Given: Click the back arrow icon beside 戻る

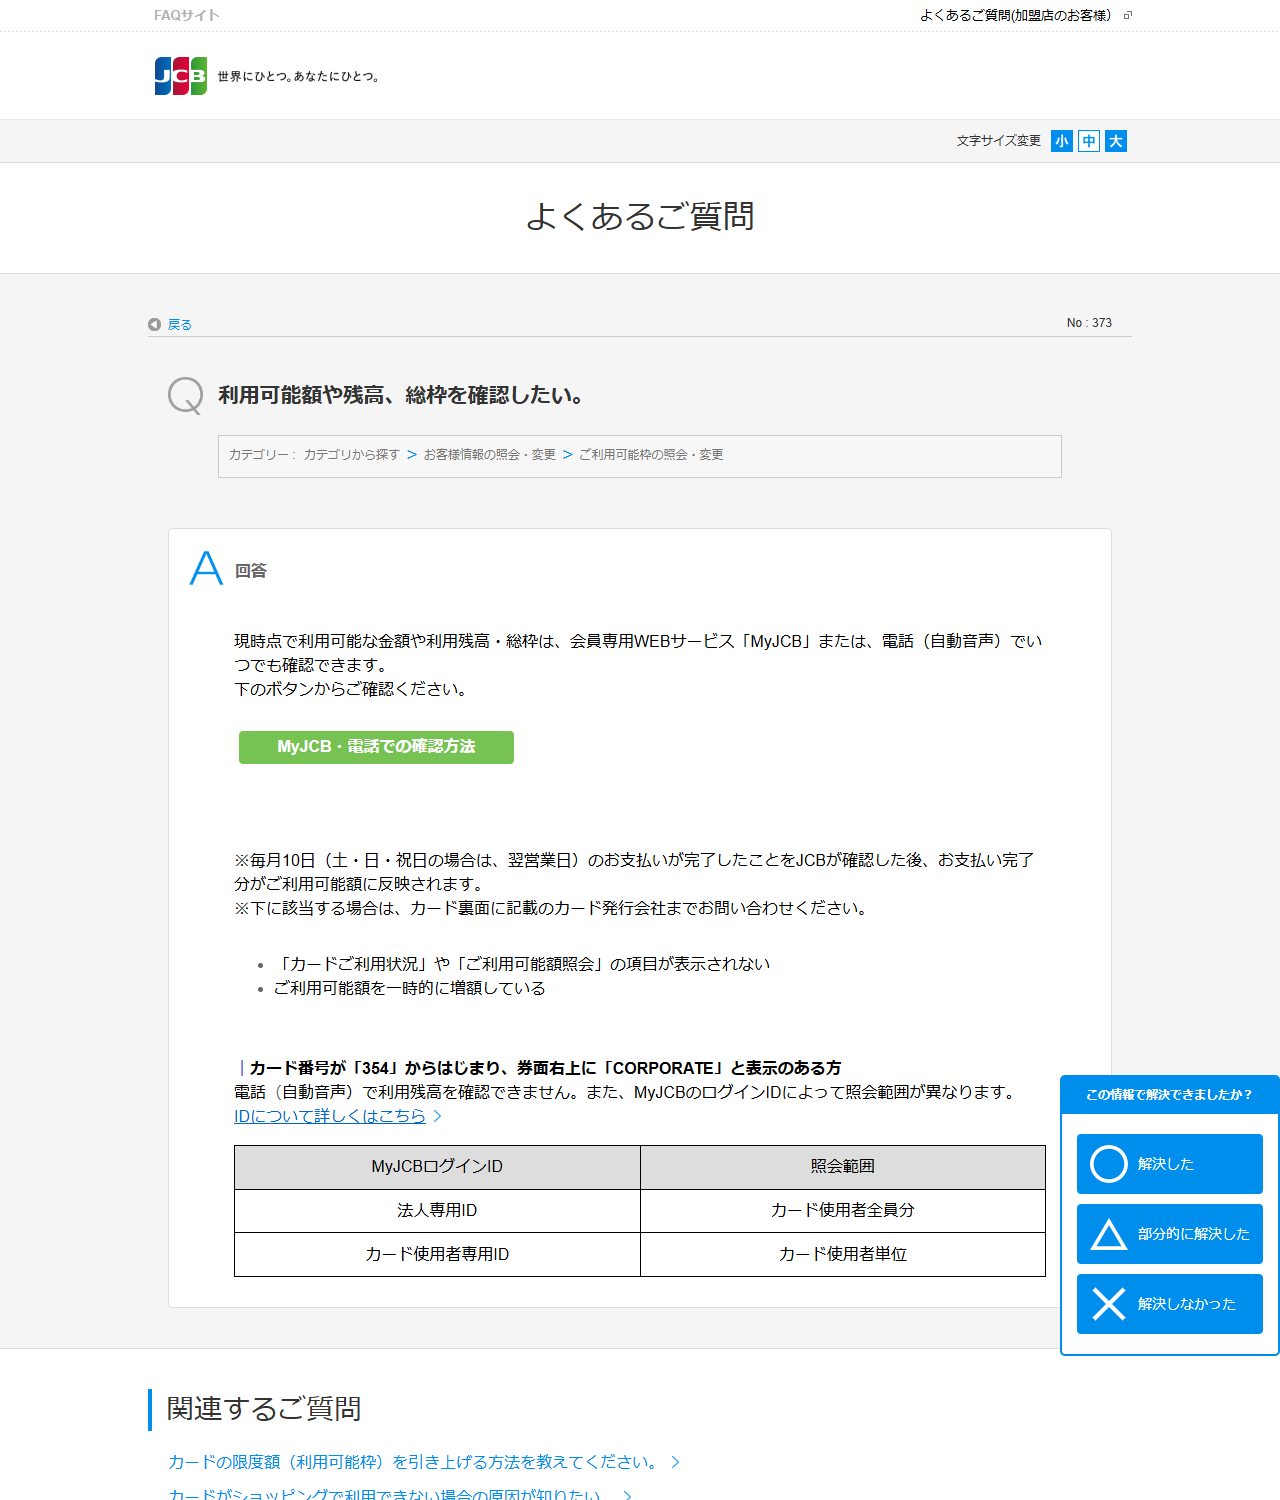Looking at the screenshot, I should coord(154,324).
